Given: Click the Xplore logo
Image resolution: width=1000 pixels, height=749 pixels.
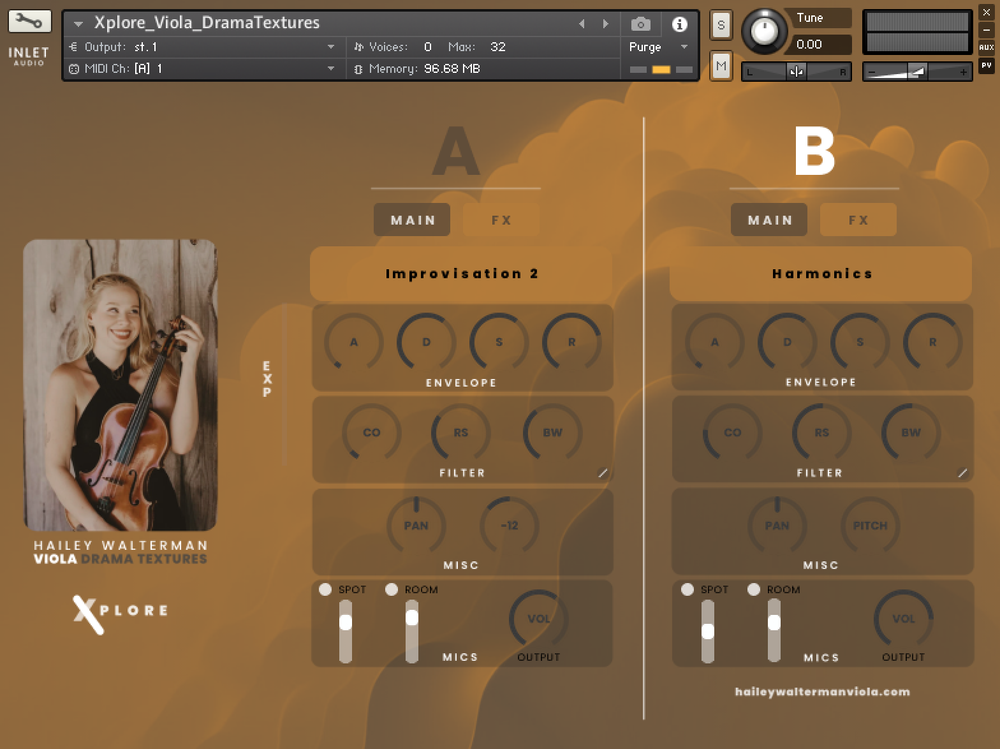Looking at the screenshot, I should 119,613.
